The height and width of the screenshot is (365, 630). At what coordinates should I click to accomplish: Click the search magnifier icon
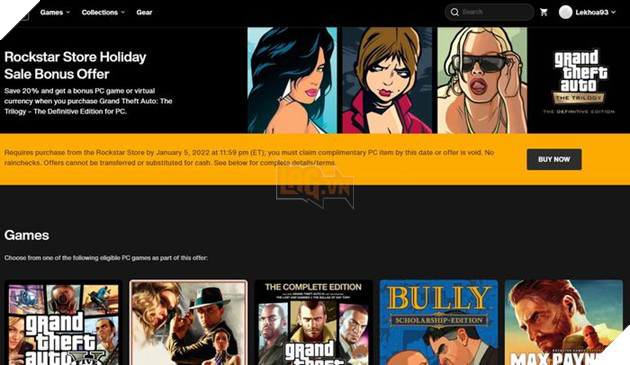454,12
